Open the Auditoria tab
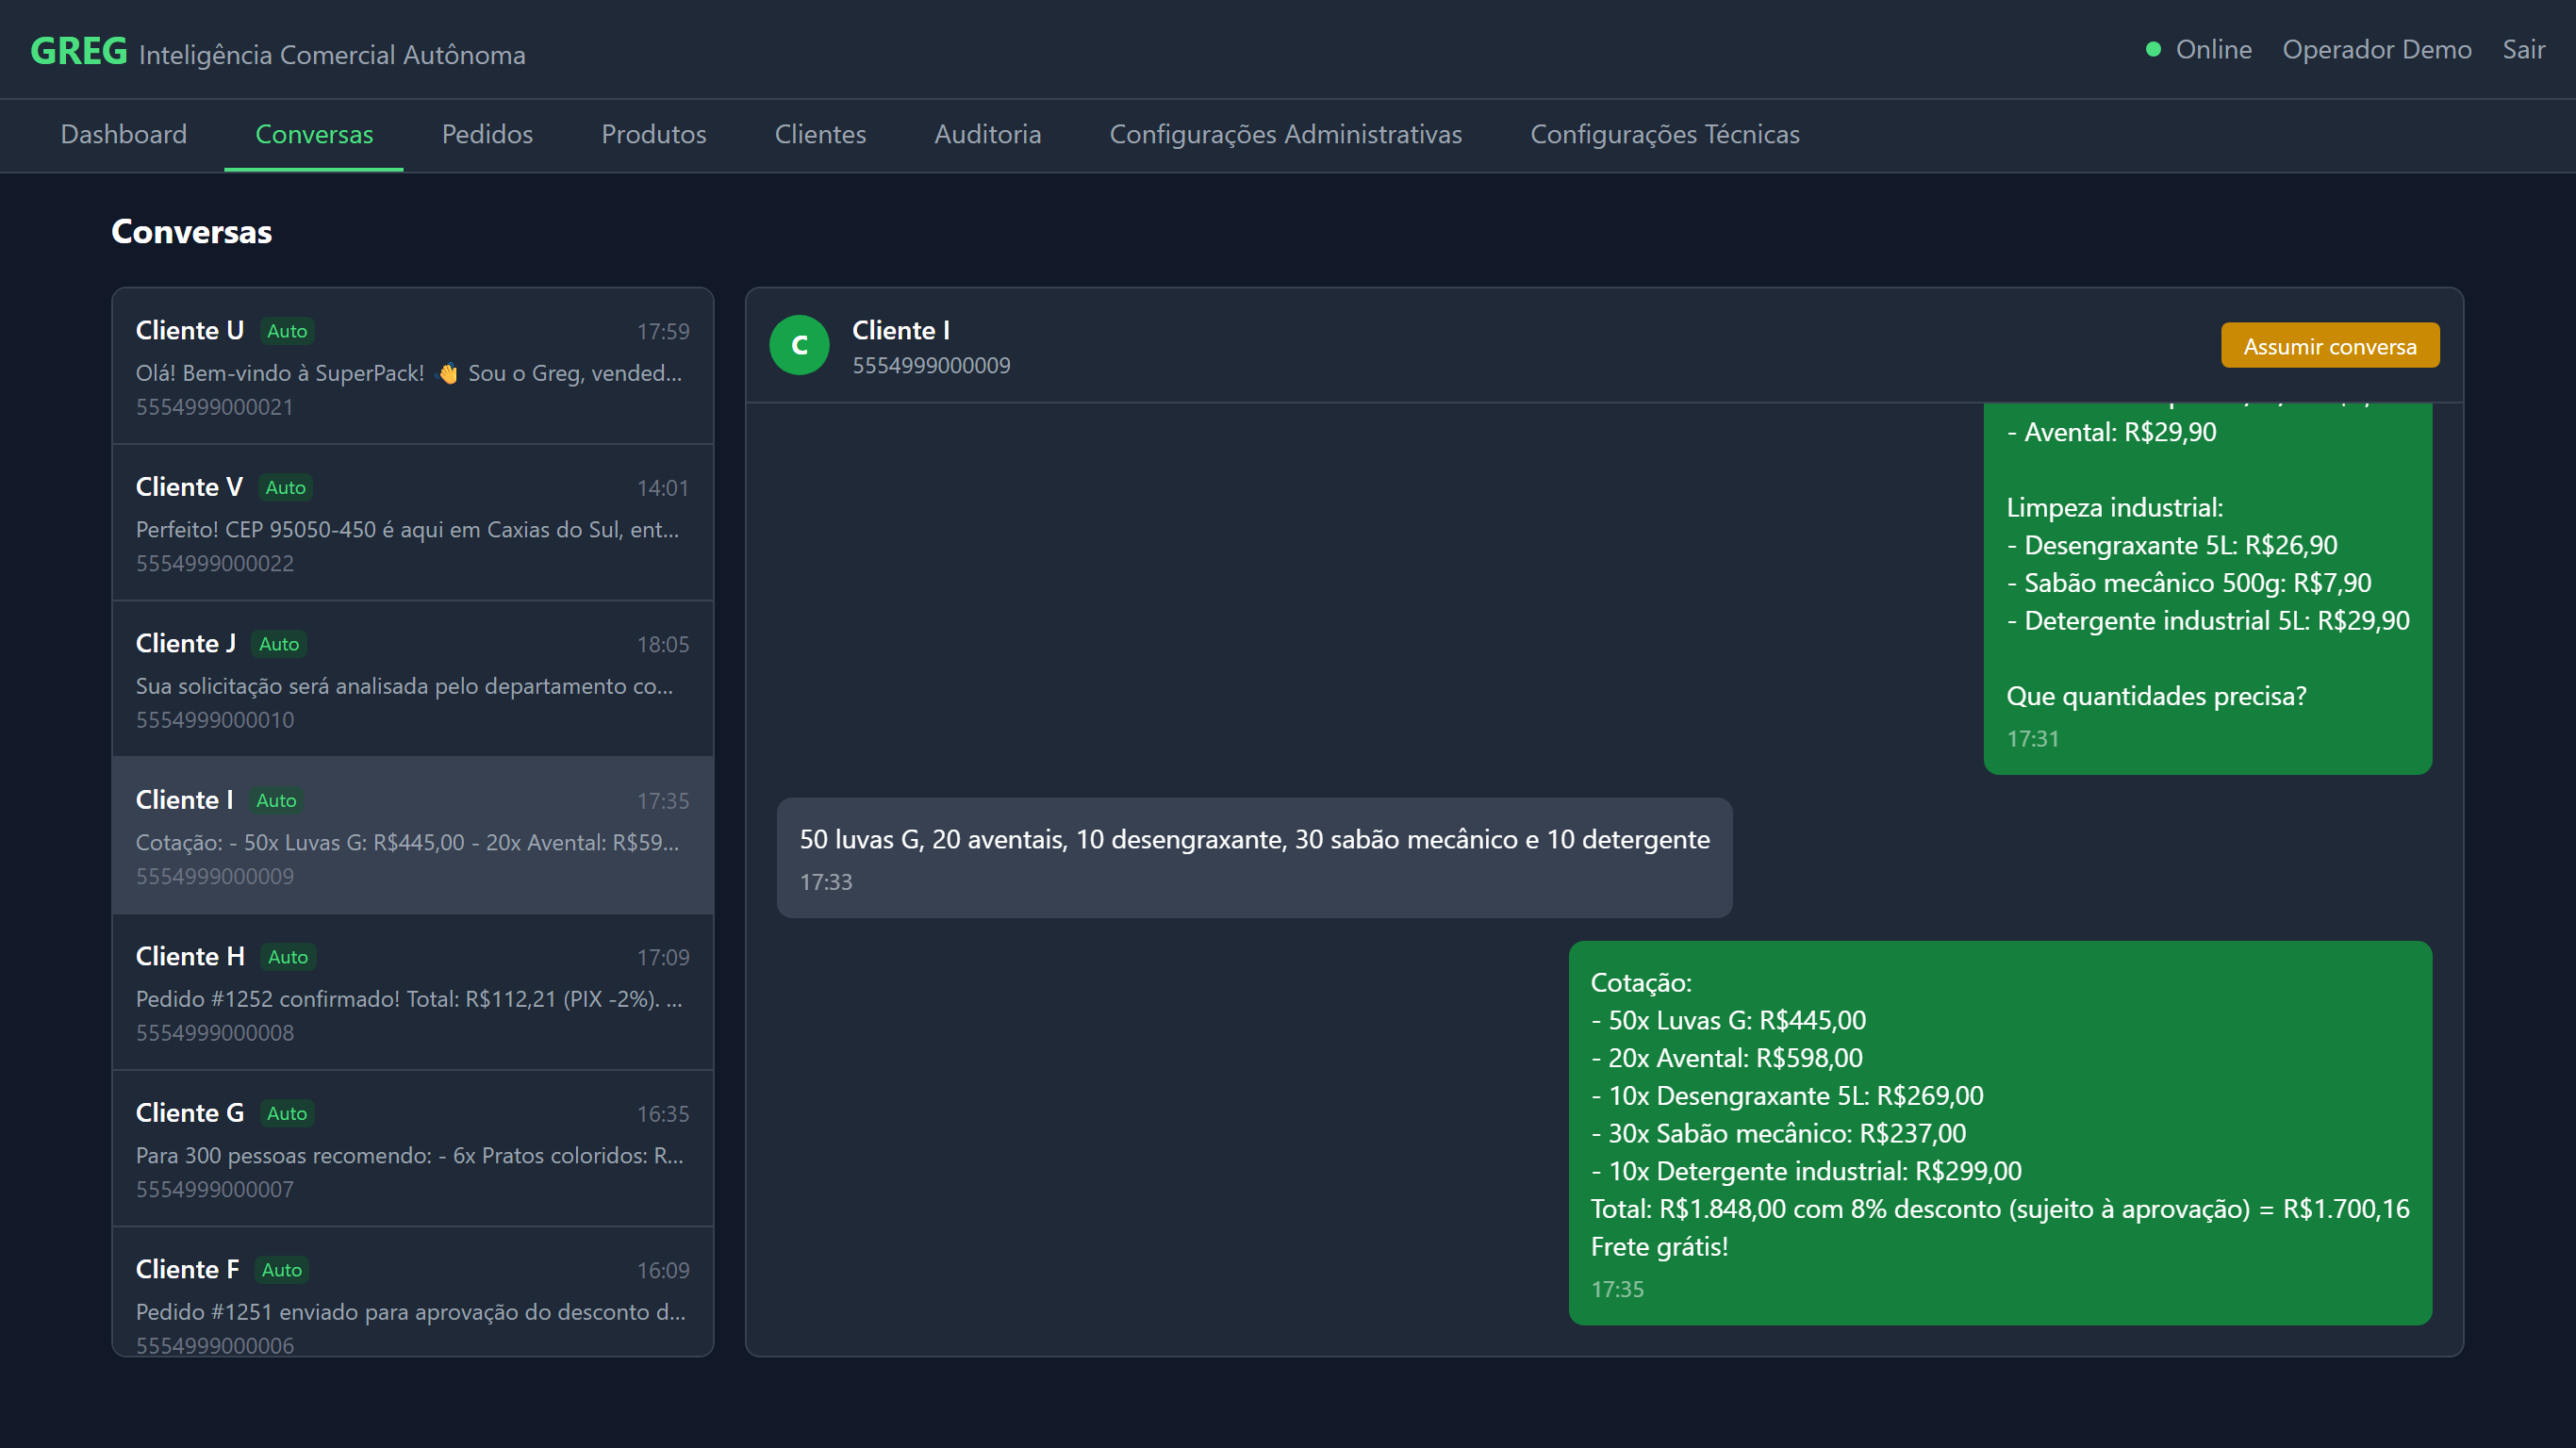The height and width of the screenshot is (1448, 2576). pos(987,134)
